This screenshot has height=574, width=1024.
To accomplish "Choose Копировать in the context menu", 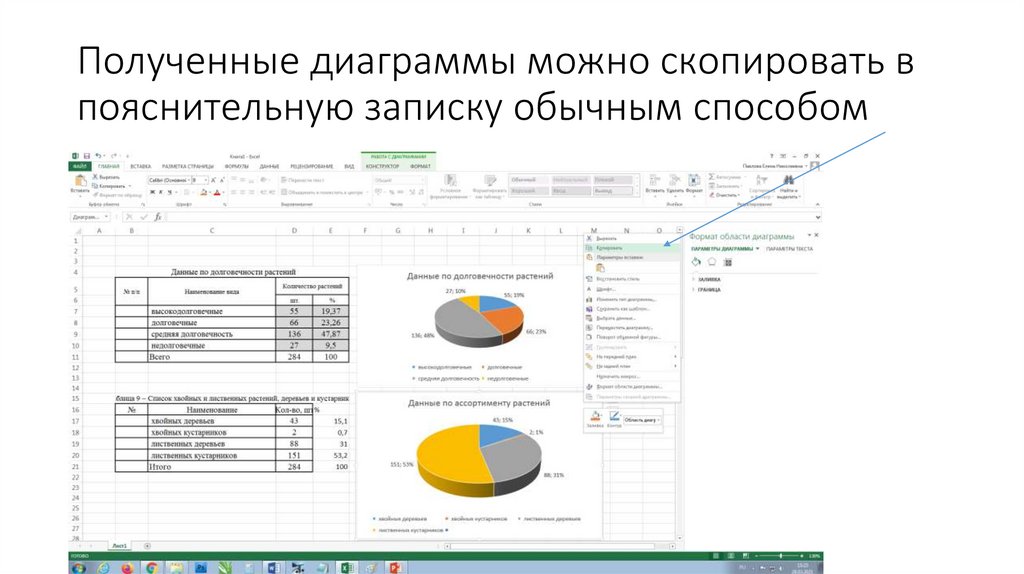I will (631, 247).
